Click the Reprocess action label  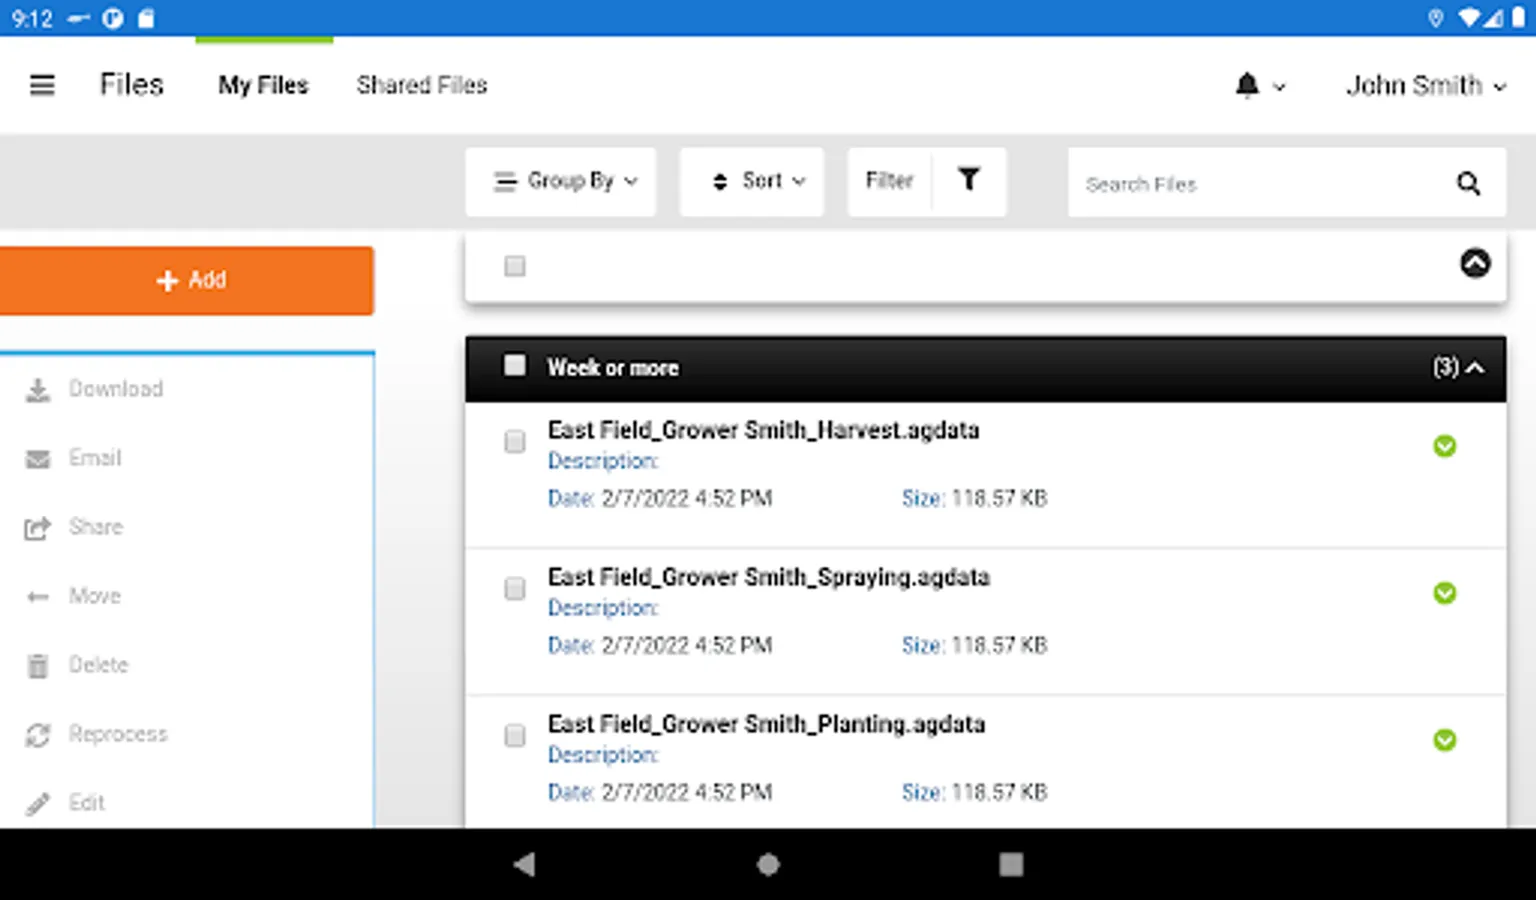(118, 734)
